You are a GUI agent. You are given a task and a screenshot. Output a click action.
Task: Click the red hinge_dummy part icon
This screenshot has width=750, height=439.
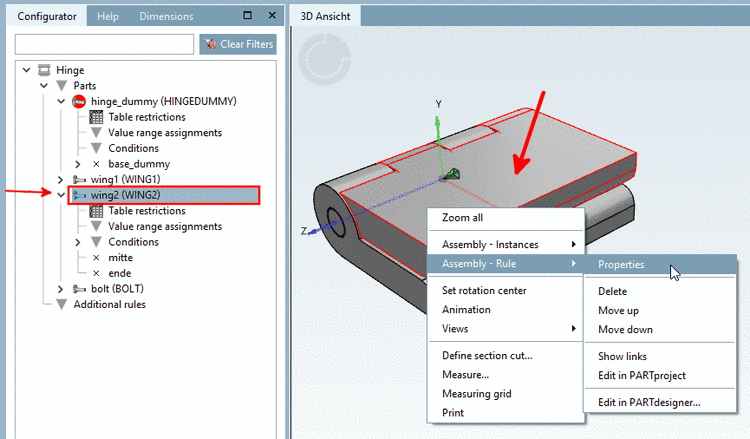[x=79, y=101]
